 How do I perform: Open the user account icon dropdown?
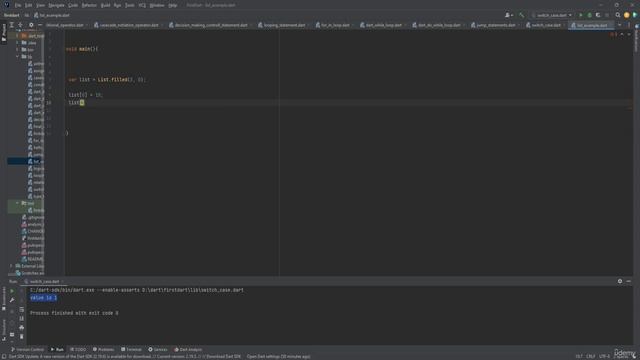coord(509,15)
